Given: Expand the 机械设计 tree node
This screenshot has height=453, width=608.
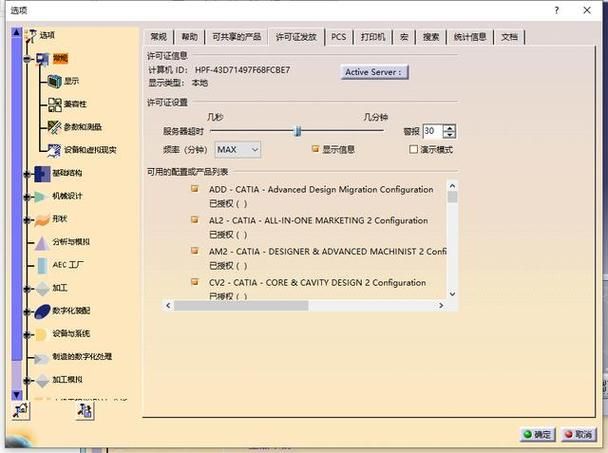Looking at the screenshot, I should [27, 197].
